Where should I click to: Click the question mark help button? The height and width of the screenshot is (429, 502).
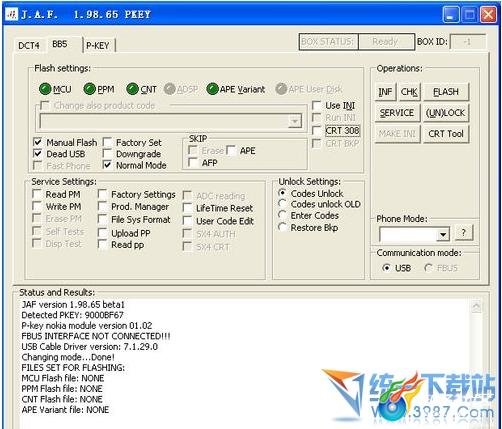tap(464, 232)
